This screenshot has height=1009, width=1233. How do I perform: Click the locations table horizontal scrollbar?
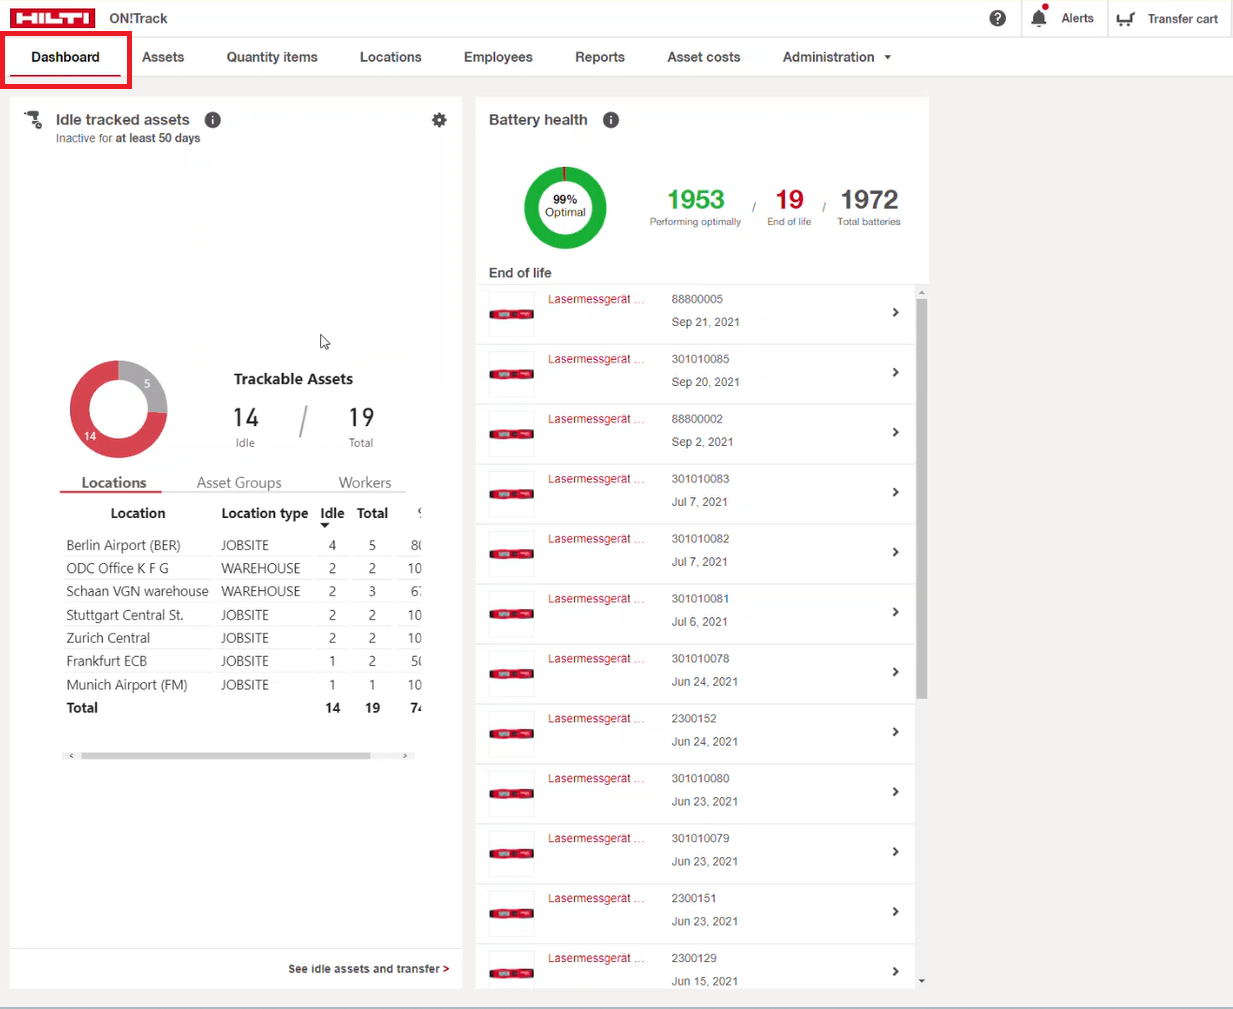[225, 756]
